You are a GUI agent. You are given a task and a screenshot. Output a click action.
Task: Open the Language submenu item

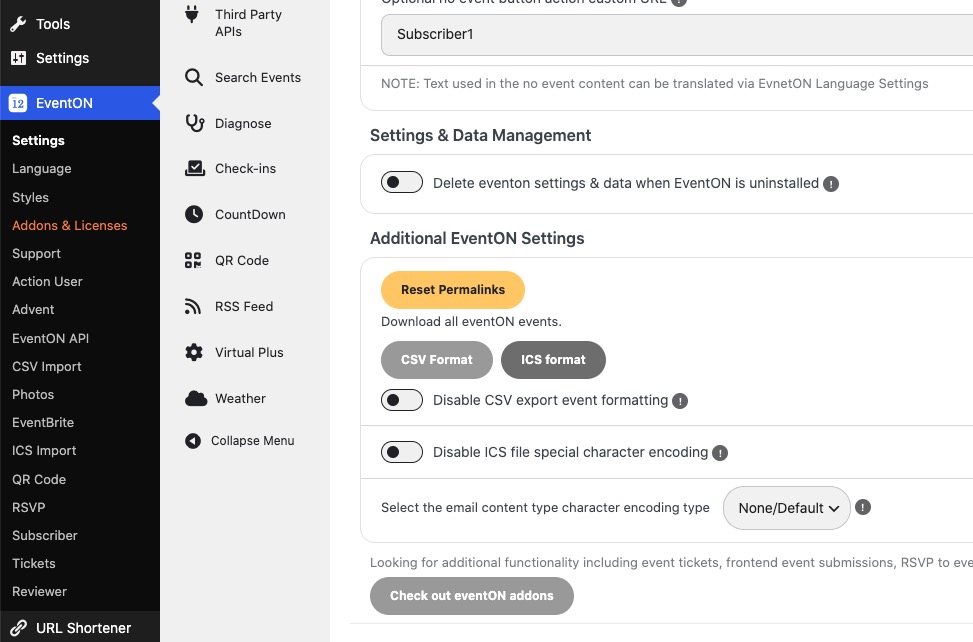tap(42, 169)
